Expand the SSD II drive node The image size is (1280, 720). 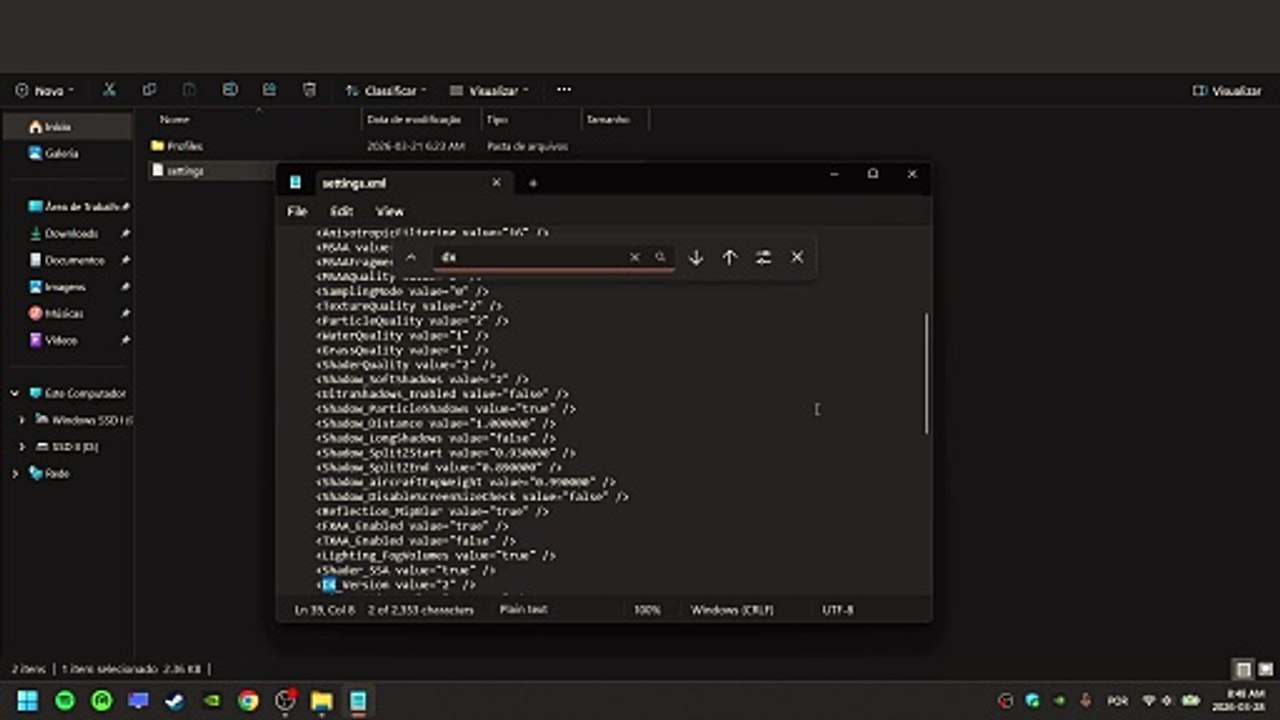(22, 447)
